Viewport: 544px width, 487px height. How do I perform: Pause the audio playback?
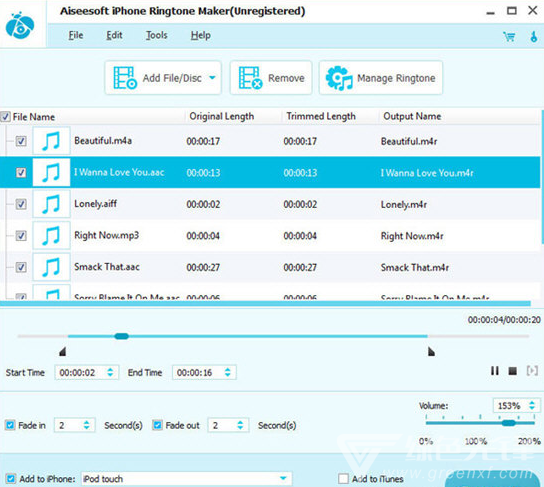495,371
